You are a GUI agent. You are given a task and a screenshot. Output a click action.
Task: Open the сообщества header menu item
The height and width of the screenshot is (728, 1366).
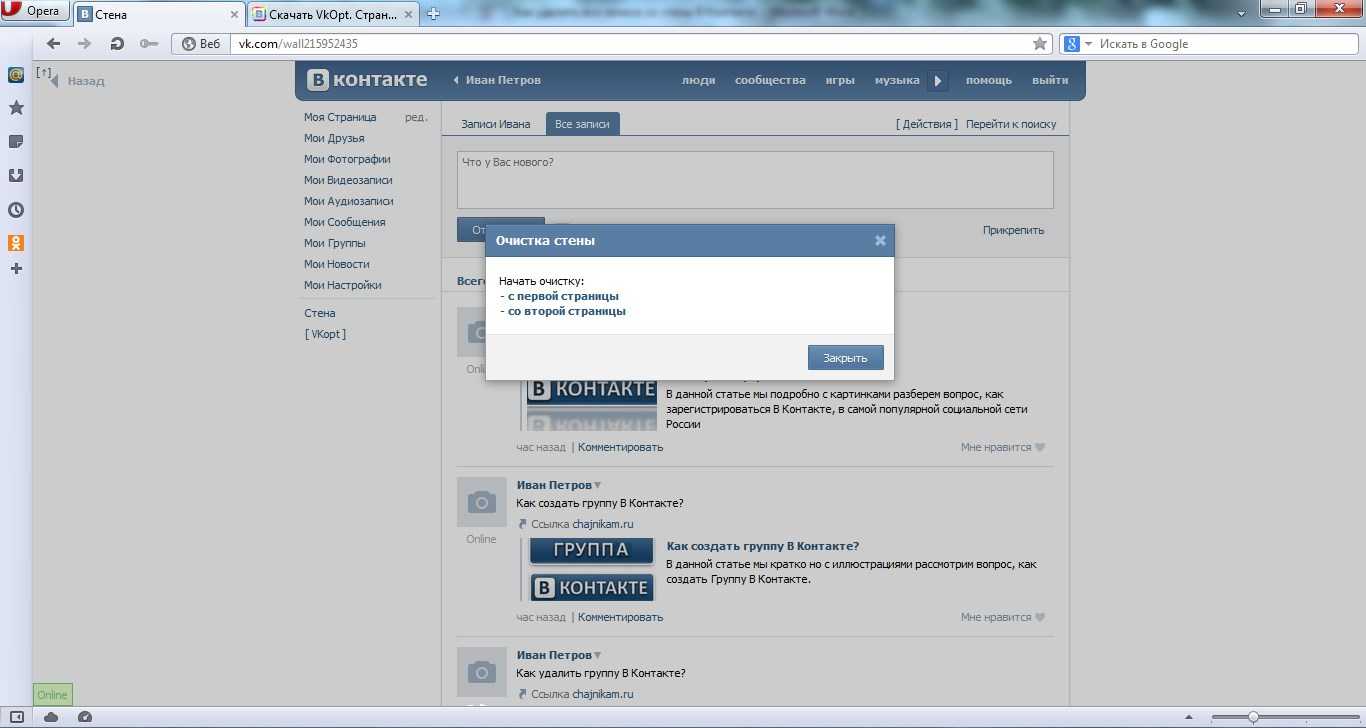point(770,80)
